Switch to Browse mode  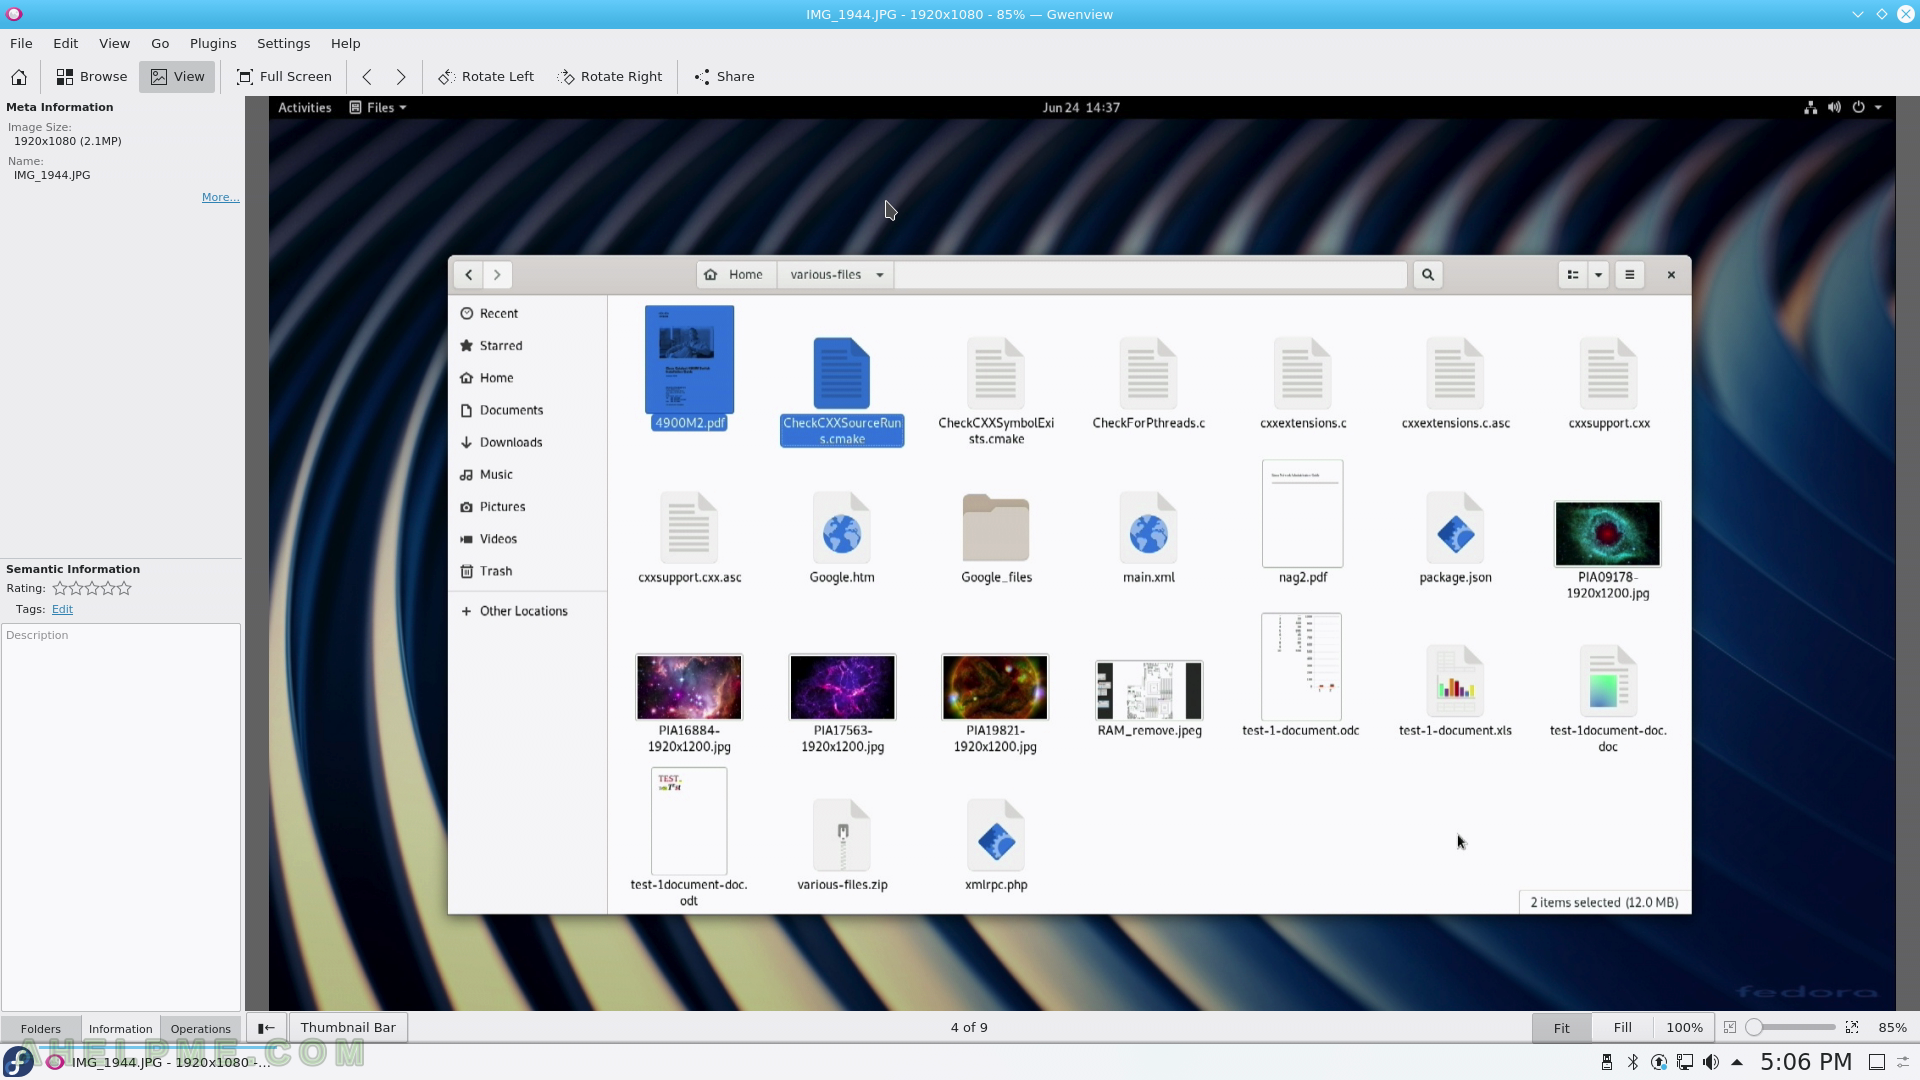tap(92, 77)
